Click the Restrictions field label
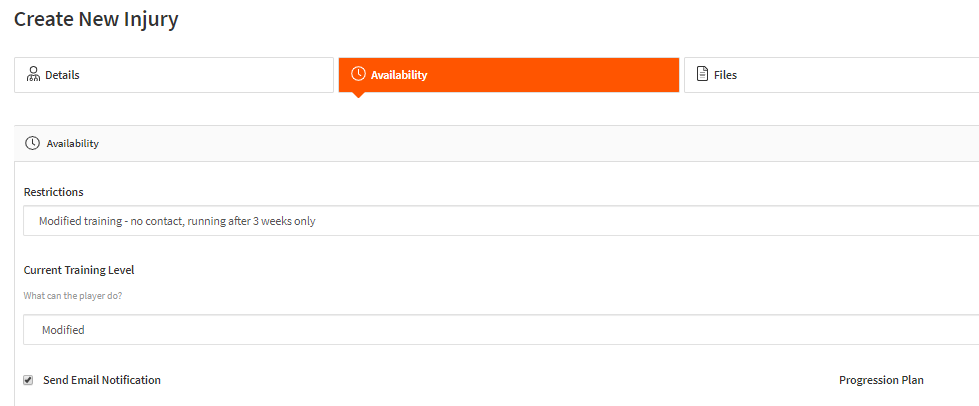The width and height of the screenshot is (979, 406). (x=54, y=192)
